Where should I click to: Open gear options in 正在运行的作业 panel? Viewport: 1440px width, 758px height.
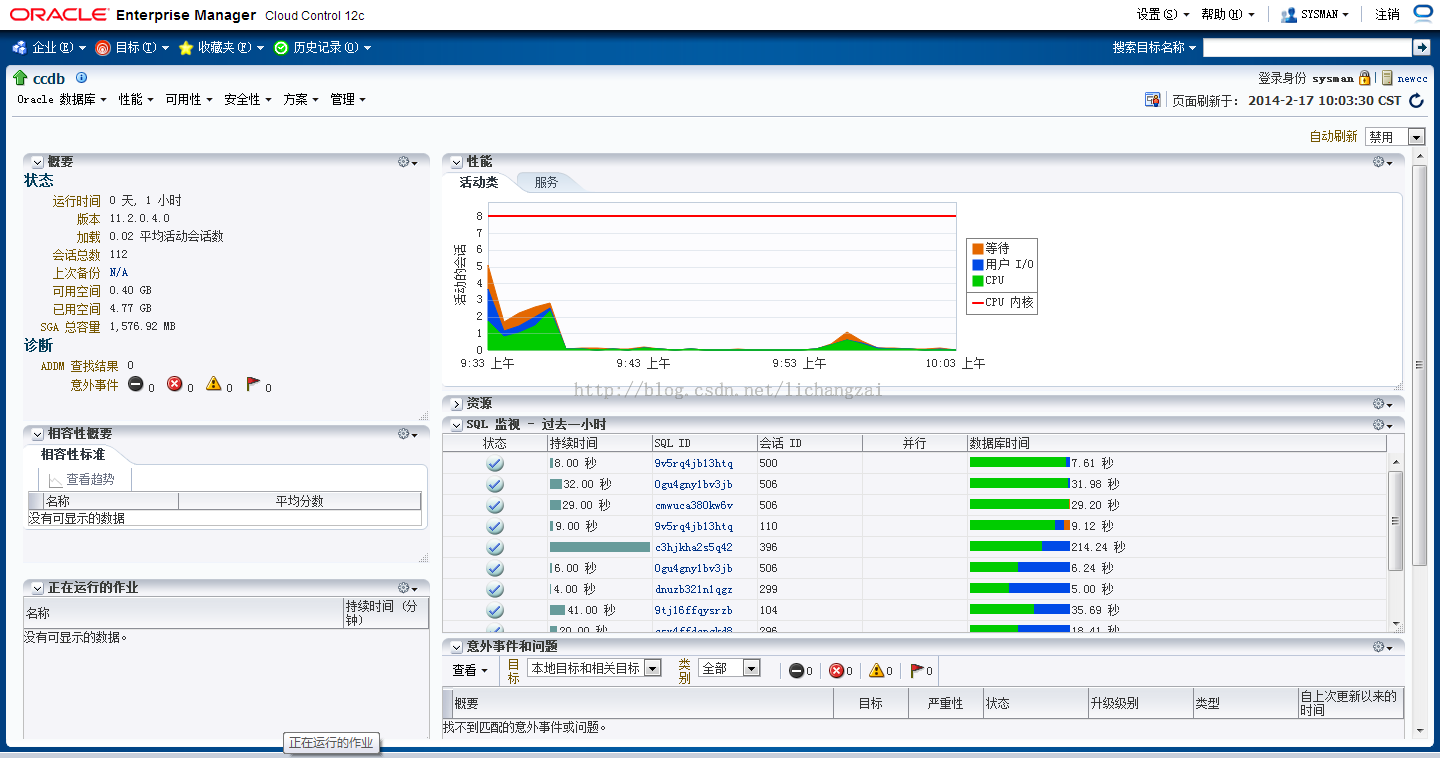coord(407,588)
